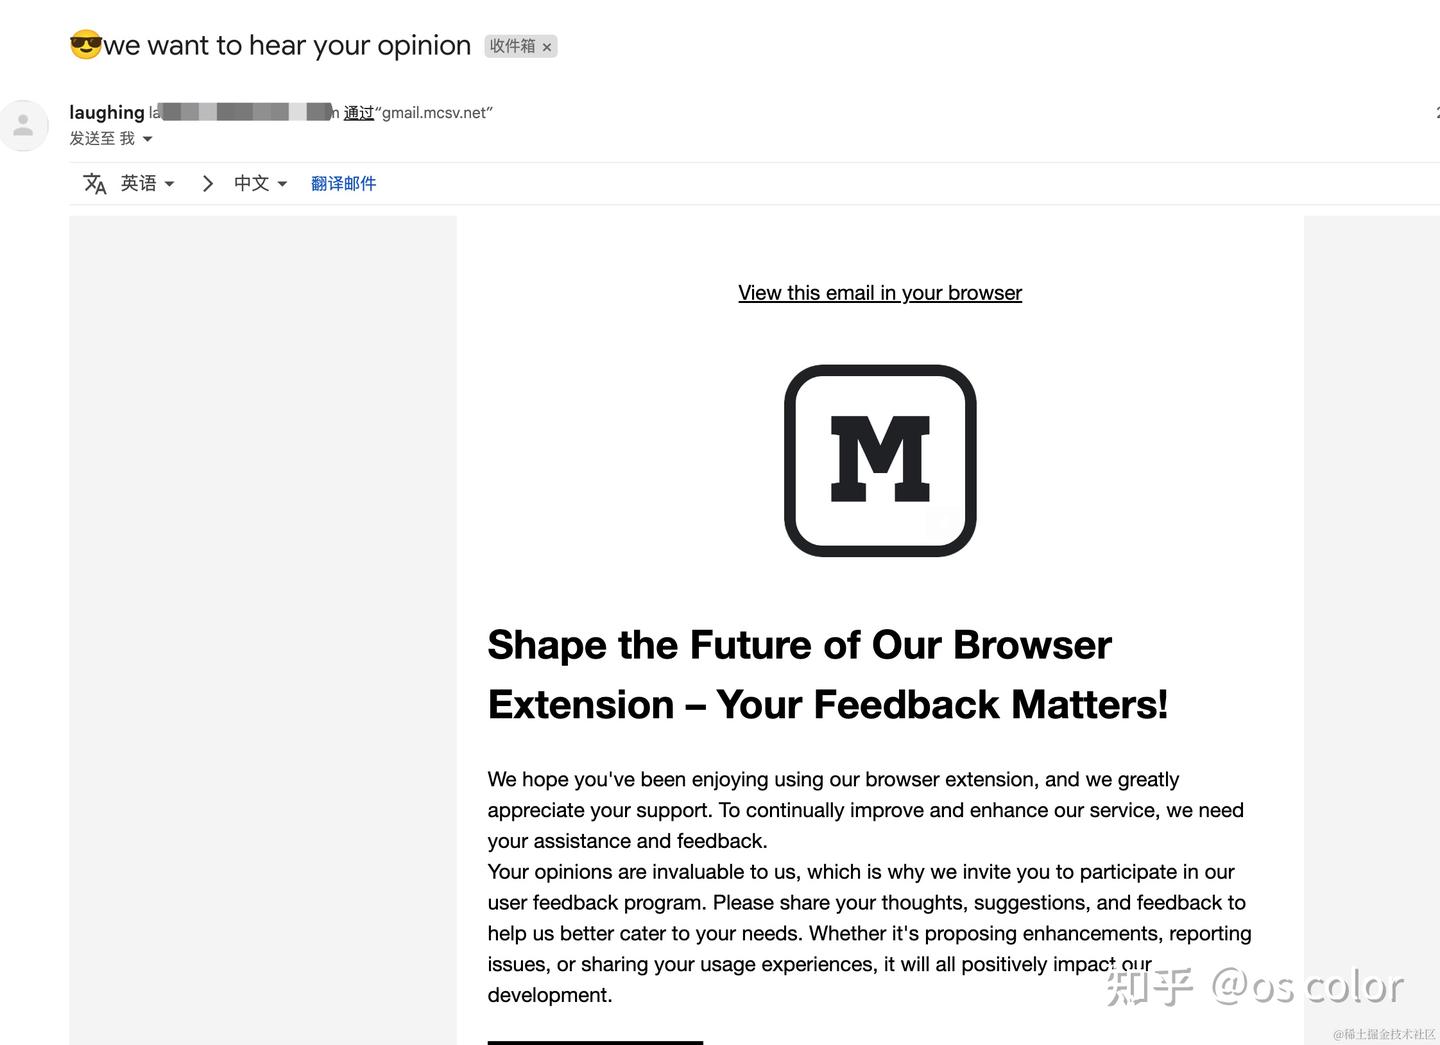Click the "gmail.mcsv.net" domain text

pyautogui.click(x=436, y=113)
